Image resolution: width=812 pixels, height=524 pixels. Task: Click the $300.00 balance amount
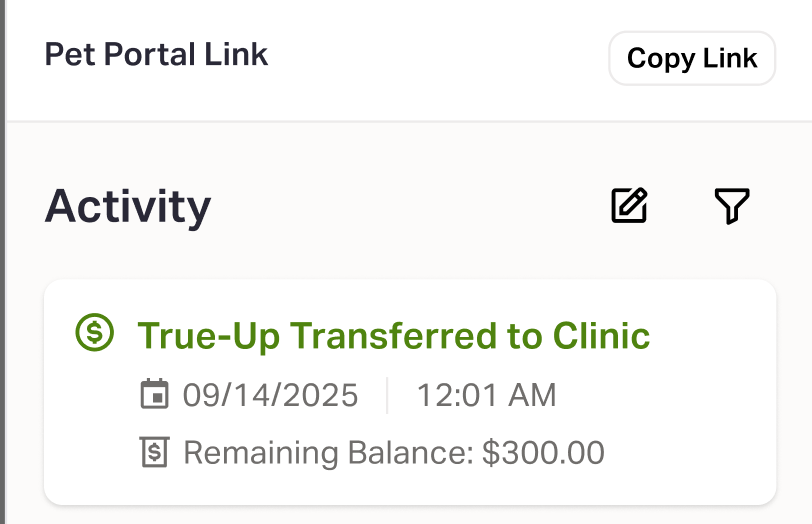coord(543,453)
